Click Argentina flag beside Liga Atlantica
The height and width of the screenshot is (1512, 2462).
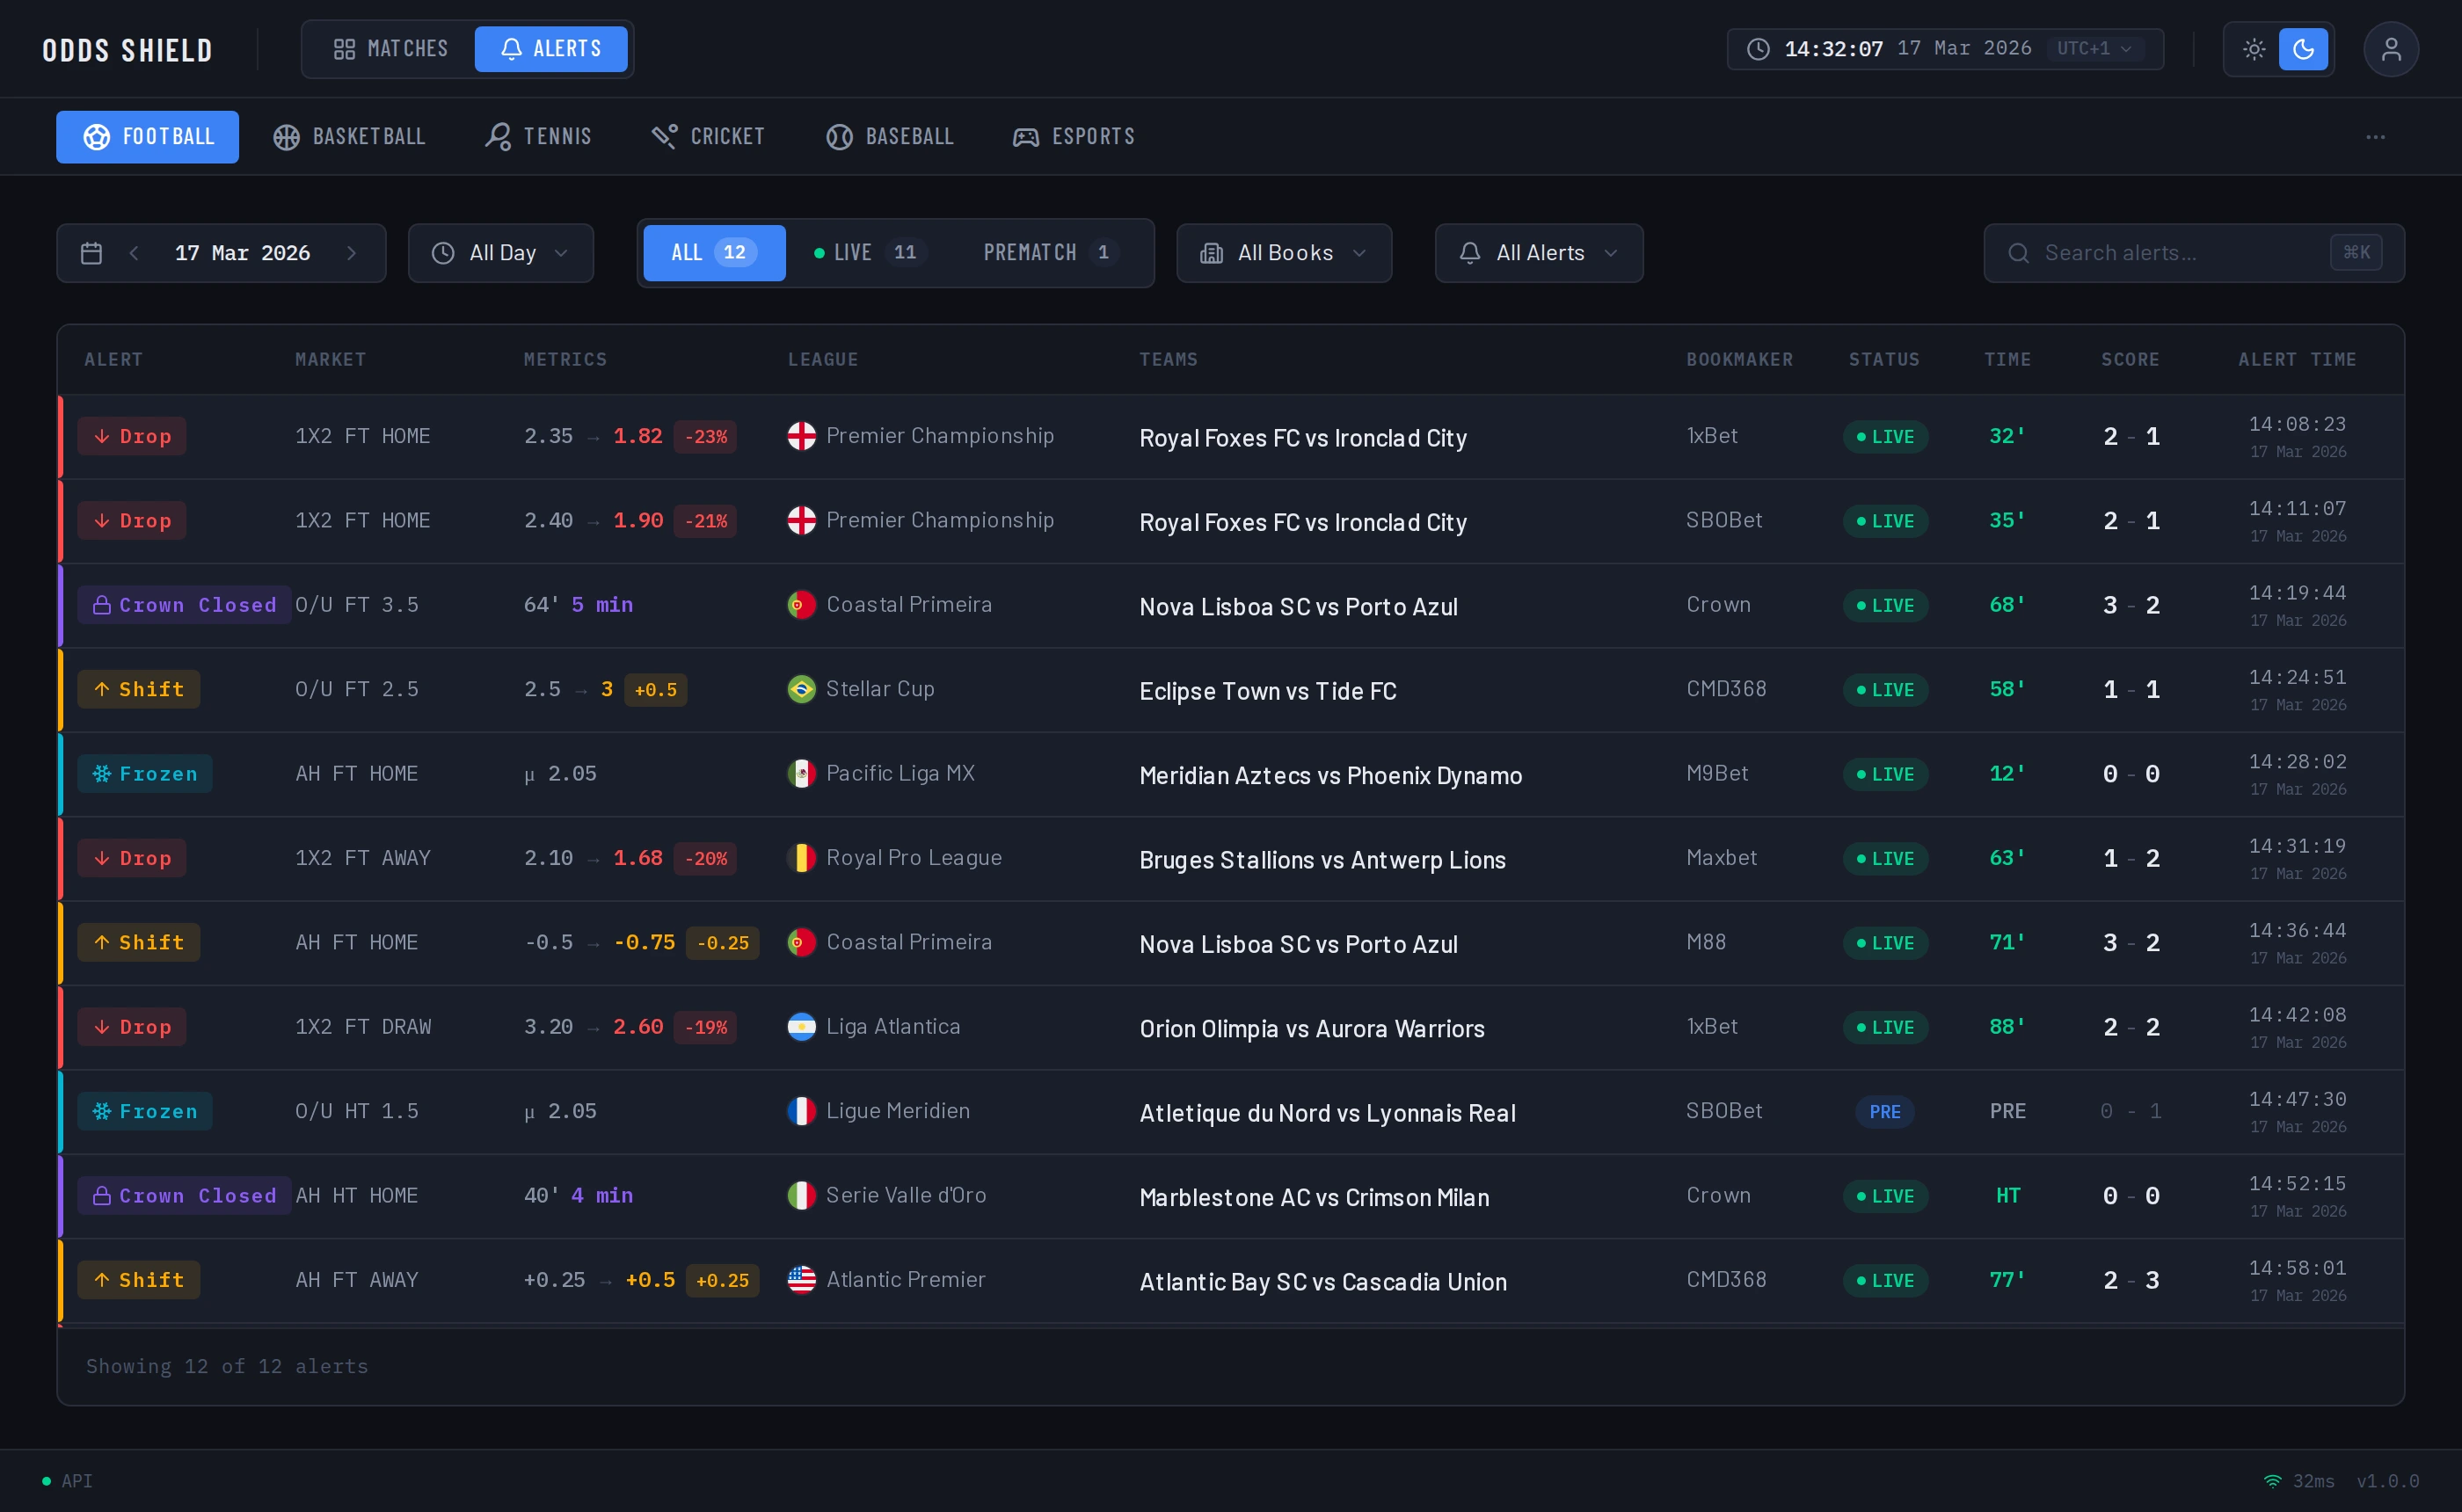tap(802, 1027)
